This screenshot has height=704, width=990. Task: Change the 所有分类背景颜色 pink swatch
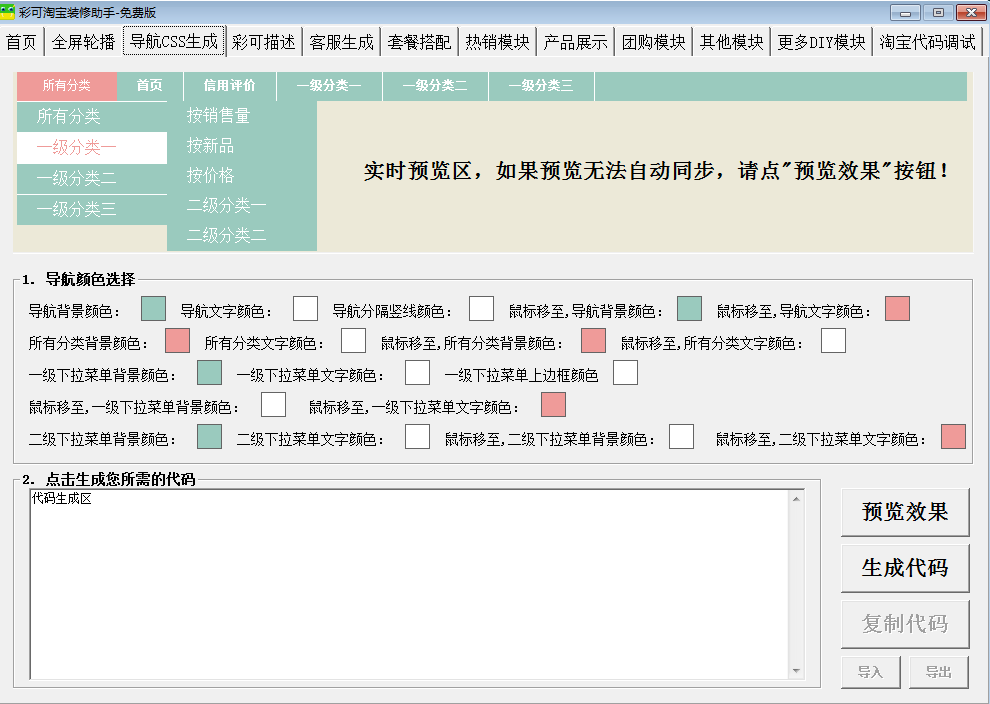click(177, 341)
